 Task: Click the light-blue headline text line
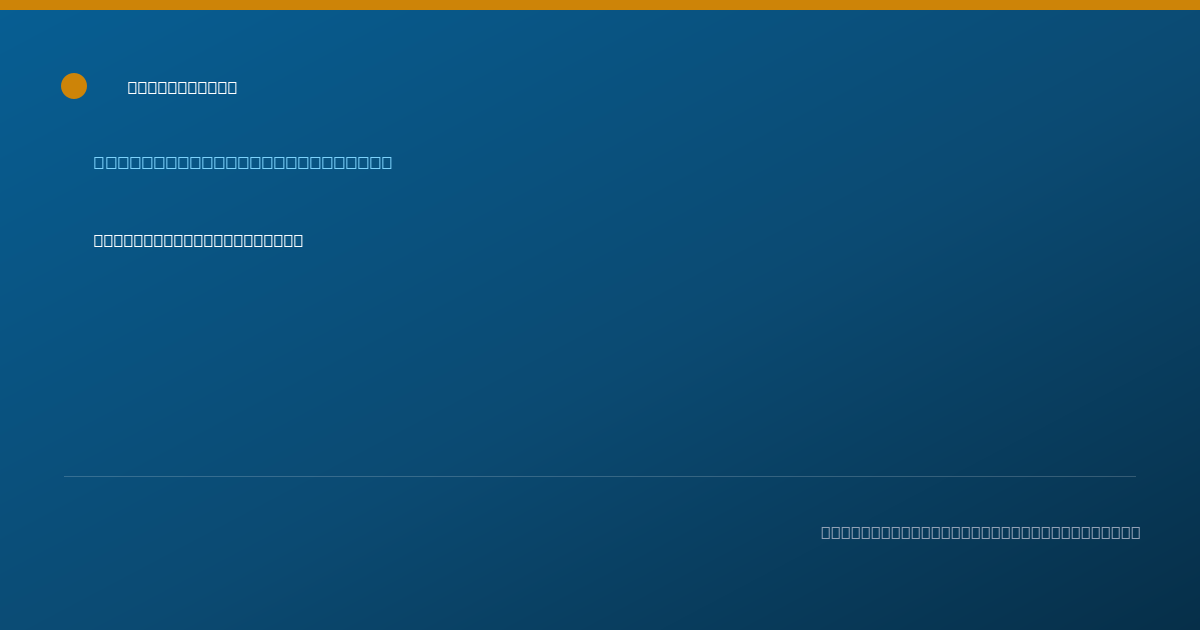pos(243,162)
